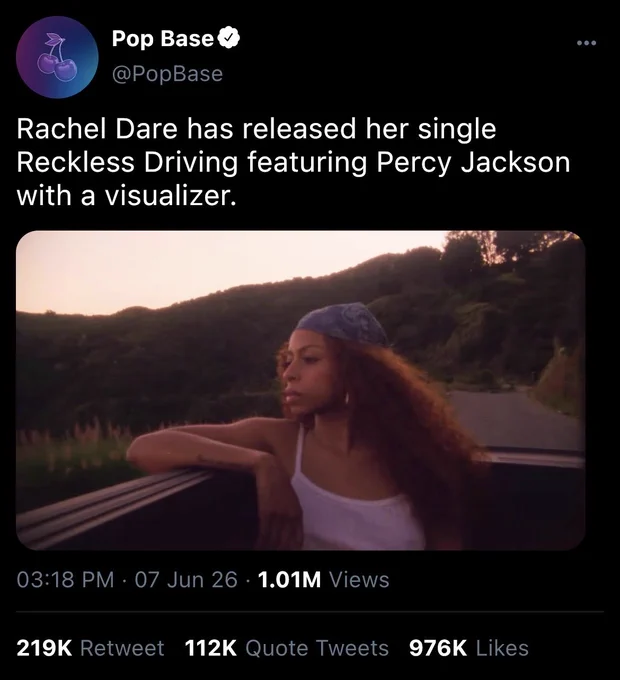
Task: Click the 07 Jun 26 date
Action: tap(186, 580)
